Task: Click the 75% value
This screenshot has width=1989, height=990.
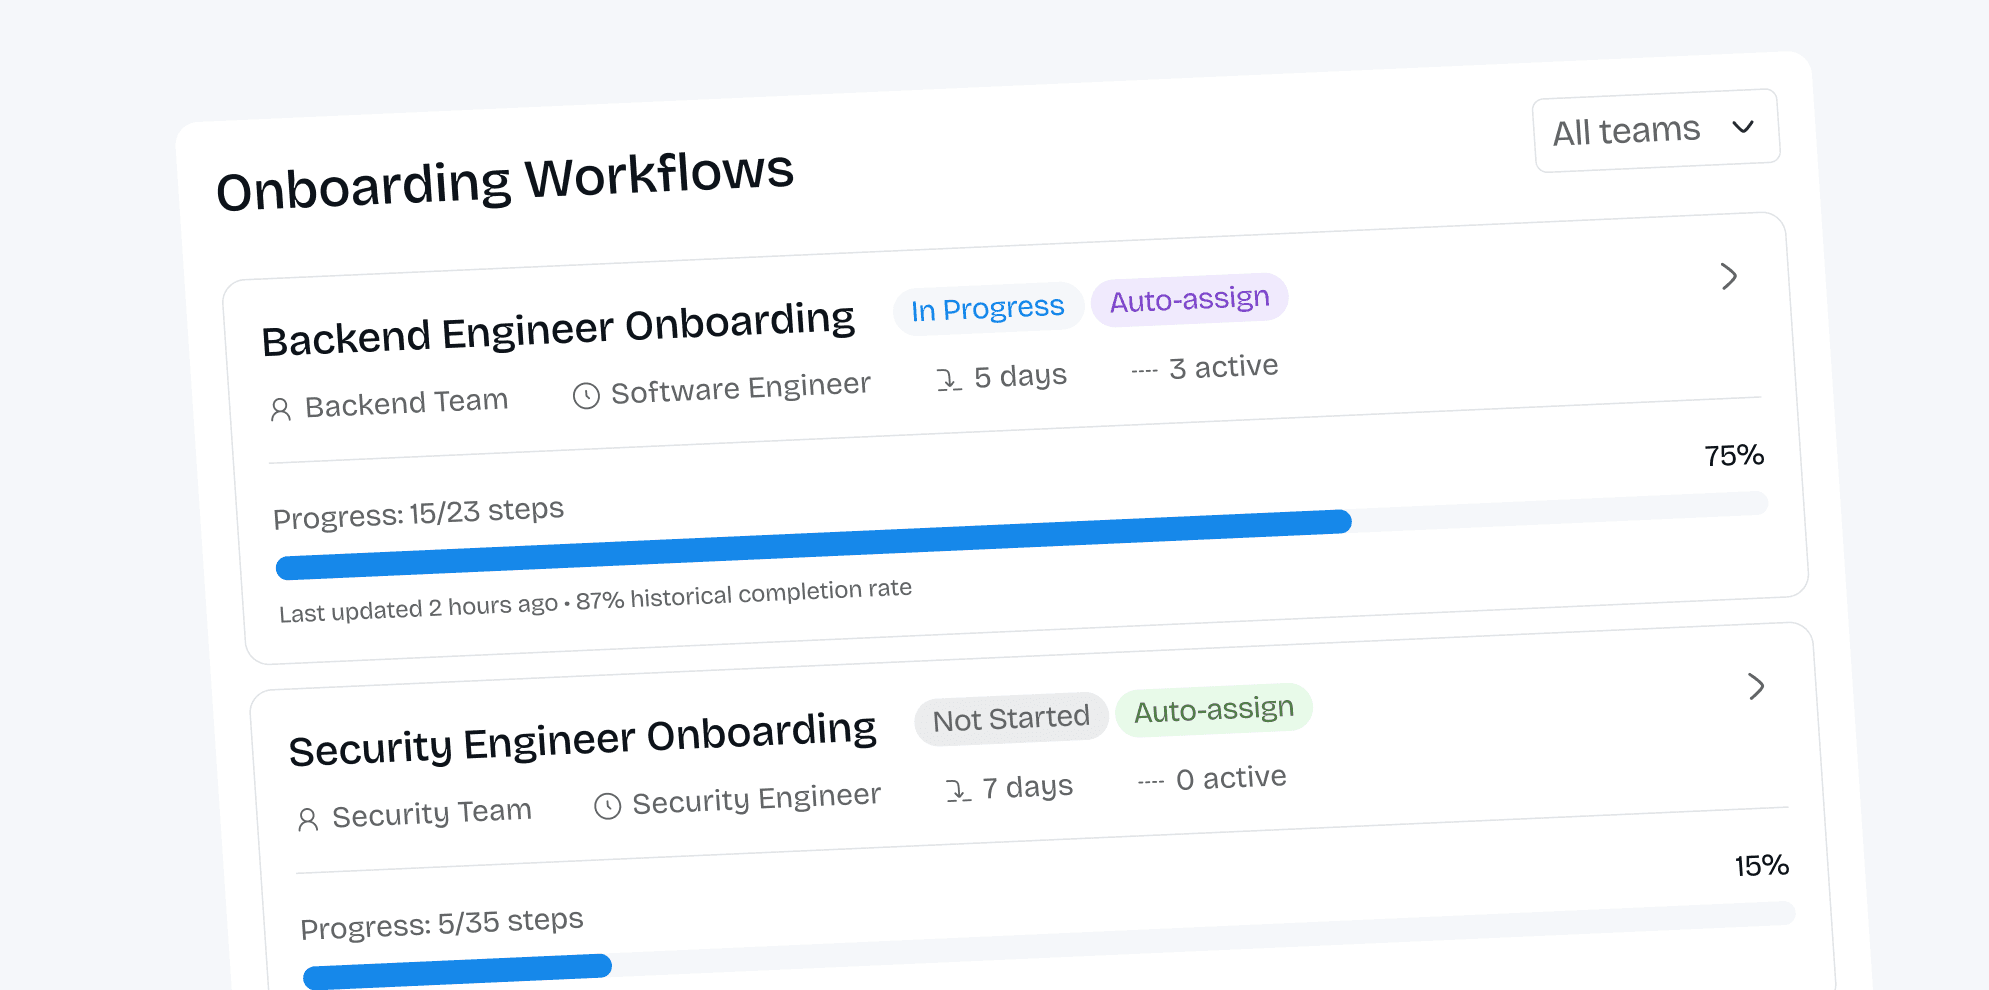Action: (1734, 456)
